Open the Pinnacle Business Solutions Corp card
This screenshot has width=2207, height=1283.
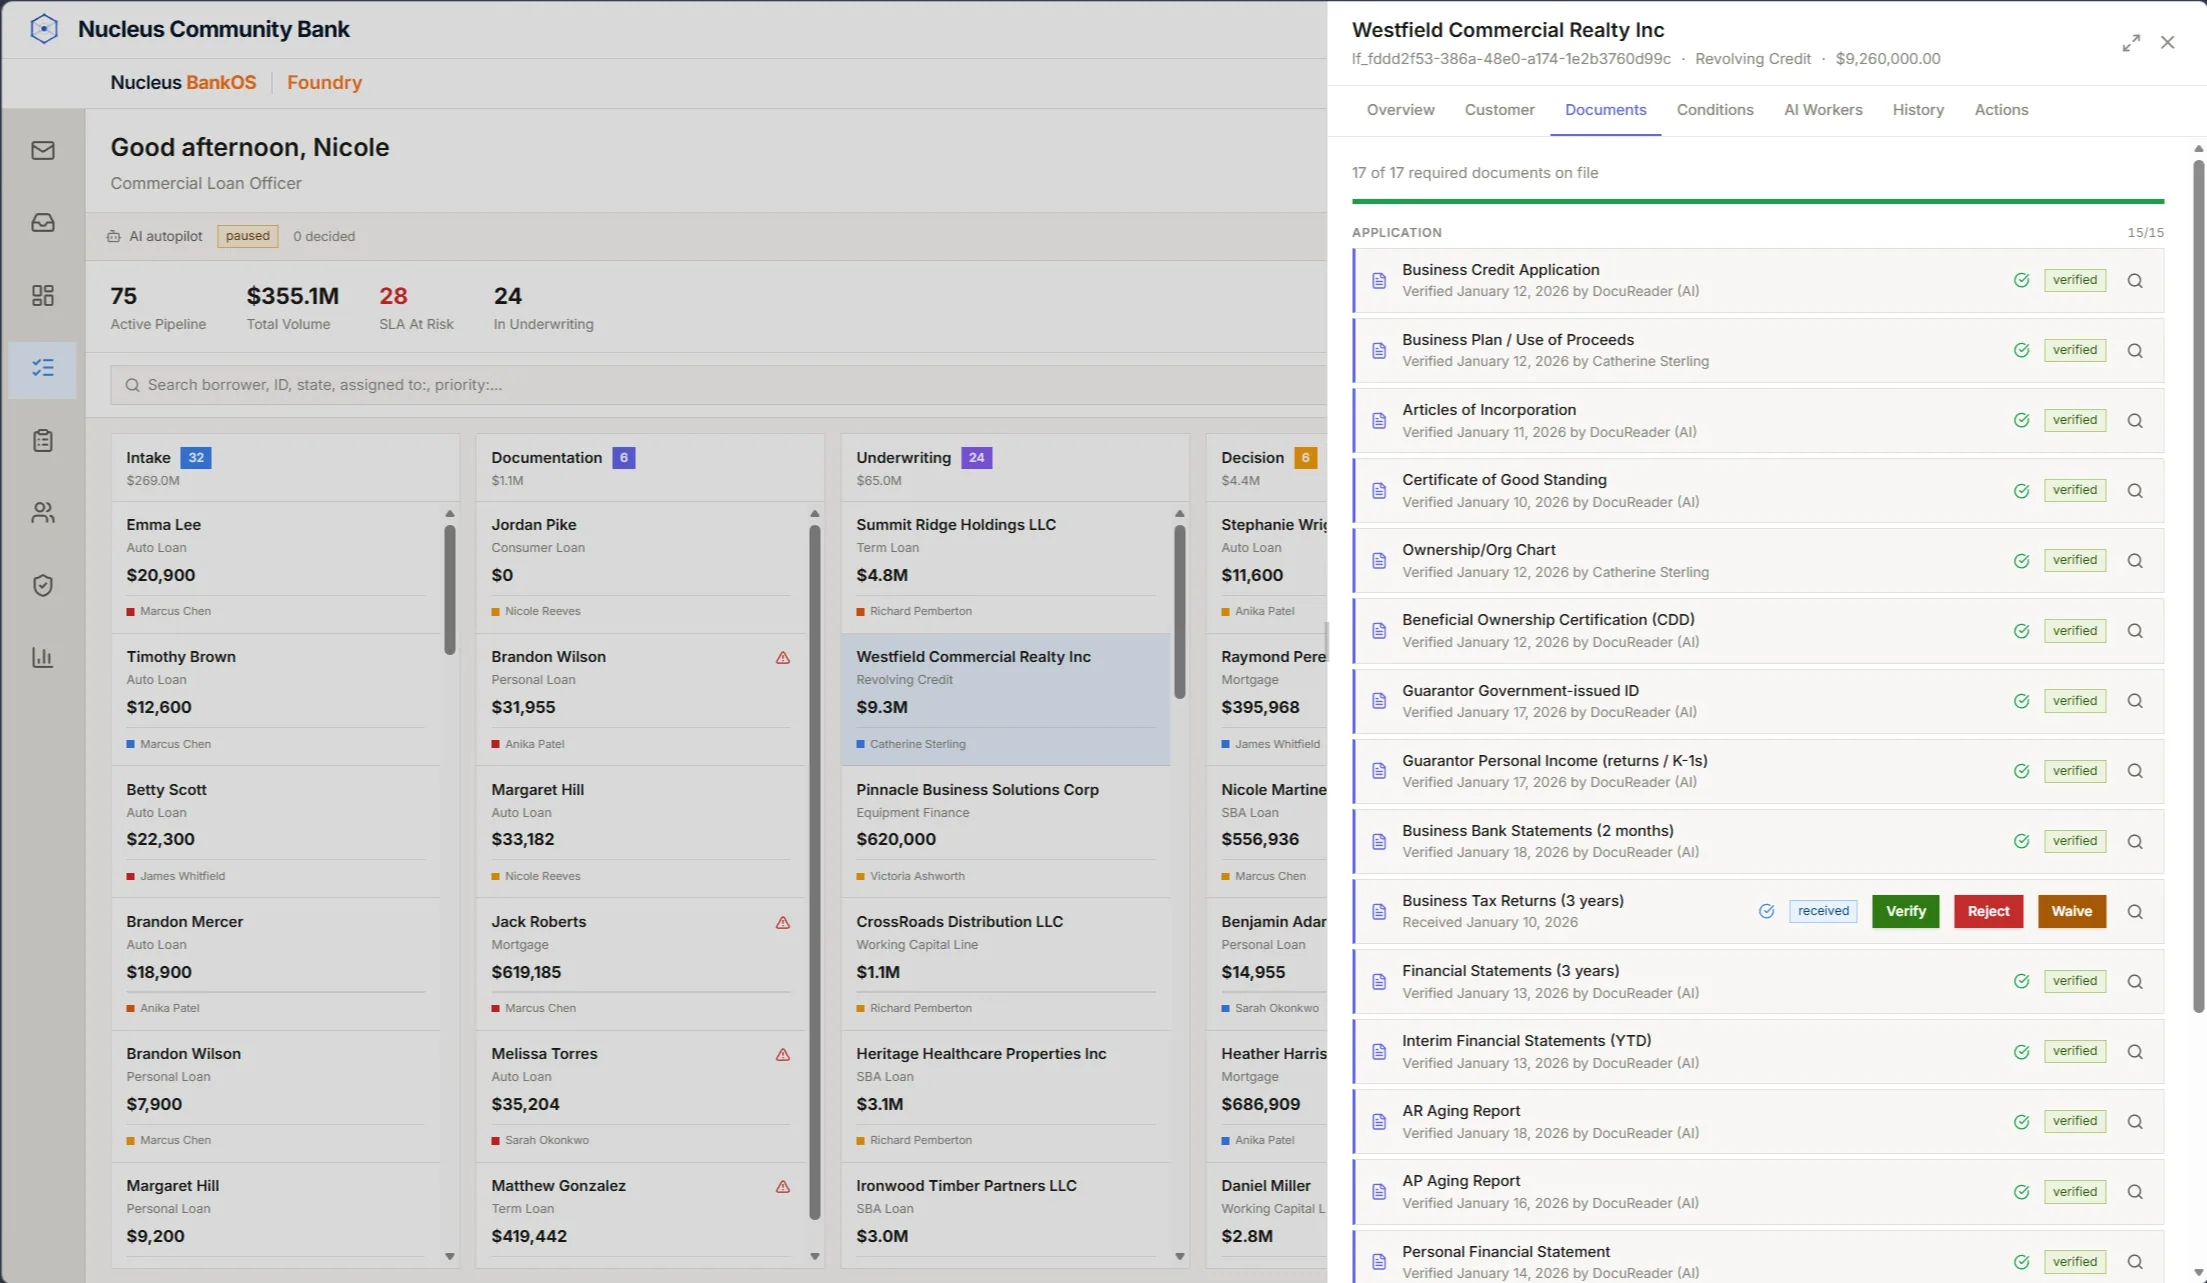[1006, 832]
